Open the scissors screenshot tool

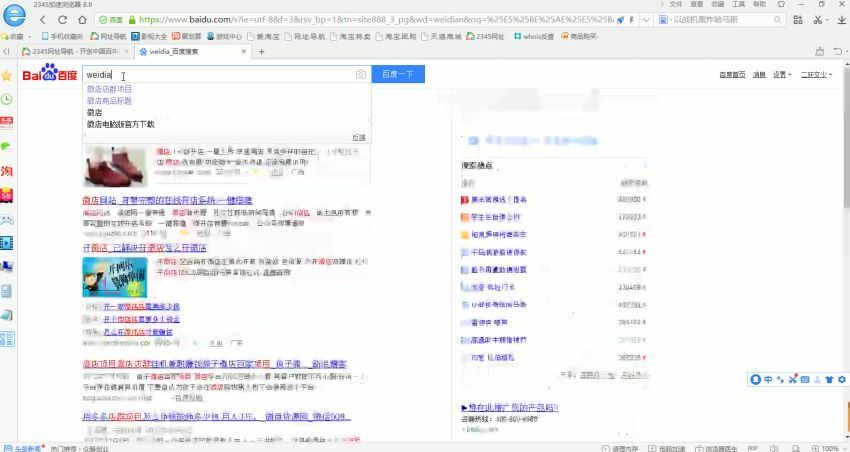(818, 20)
